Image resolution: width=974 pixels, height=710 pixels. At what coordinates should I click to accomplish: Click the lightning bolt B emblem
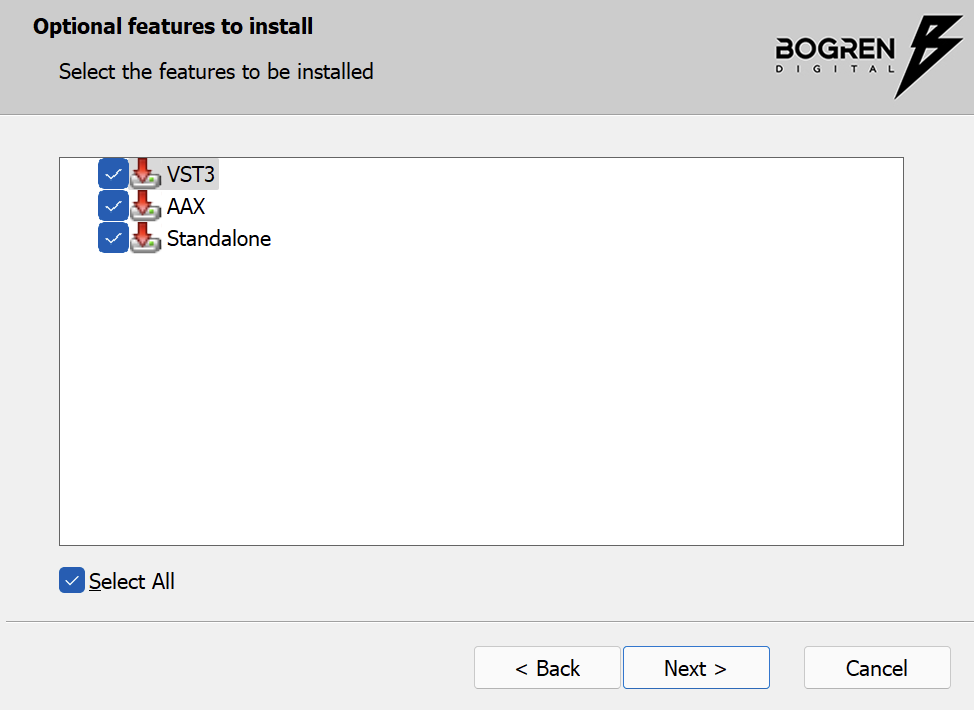pos(928,57)
